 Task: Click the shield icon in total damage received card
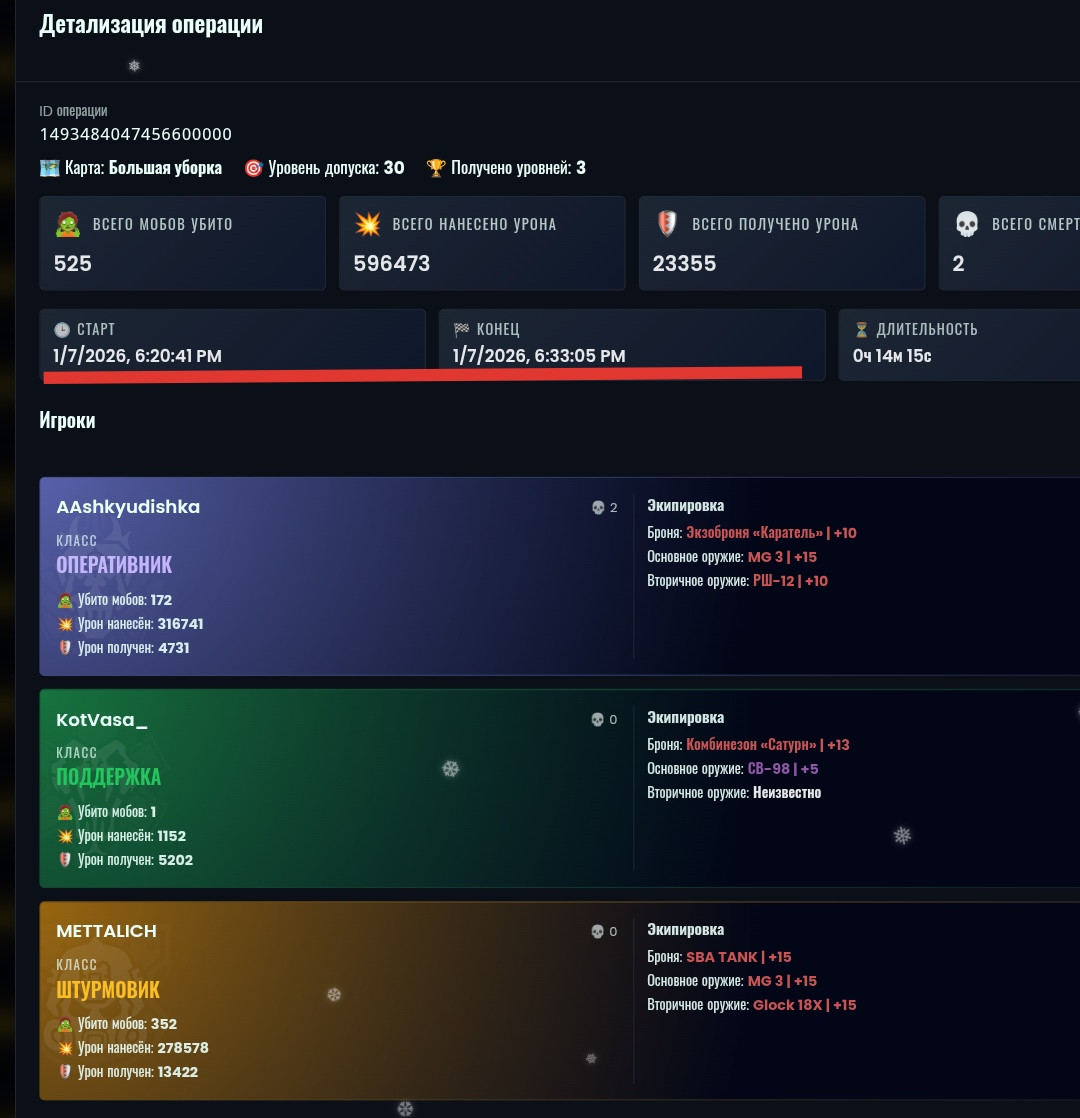[x=667, y=224]
